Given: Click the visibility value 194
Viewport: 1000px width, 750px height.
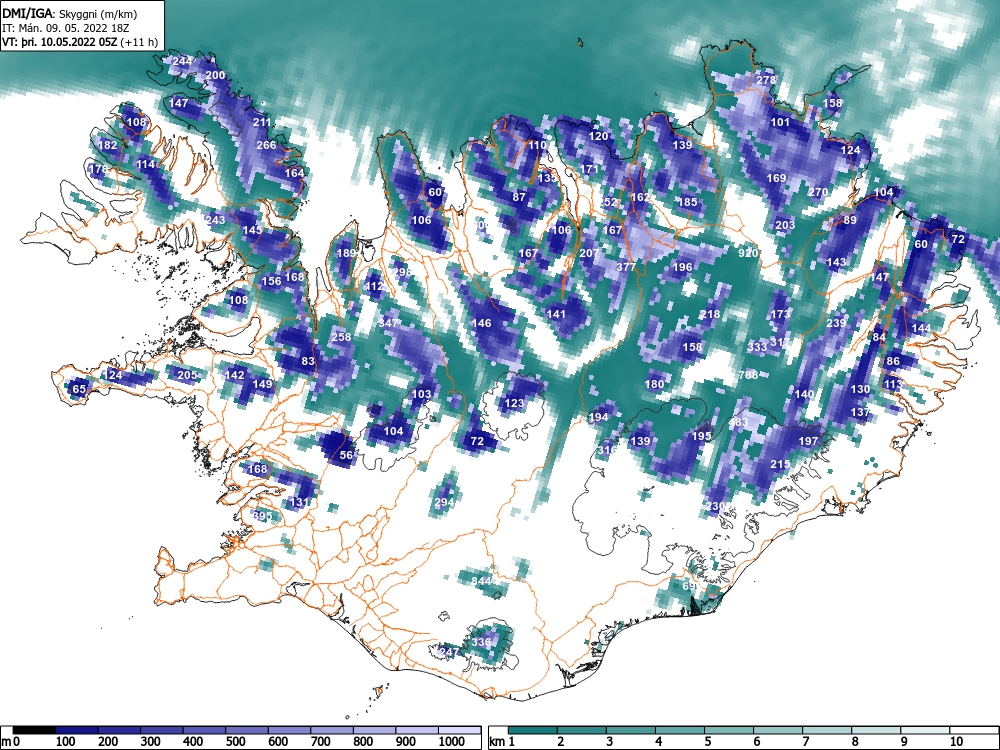Looking at the screenshot, I should (x=598, y=417).
